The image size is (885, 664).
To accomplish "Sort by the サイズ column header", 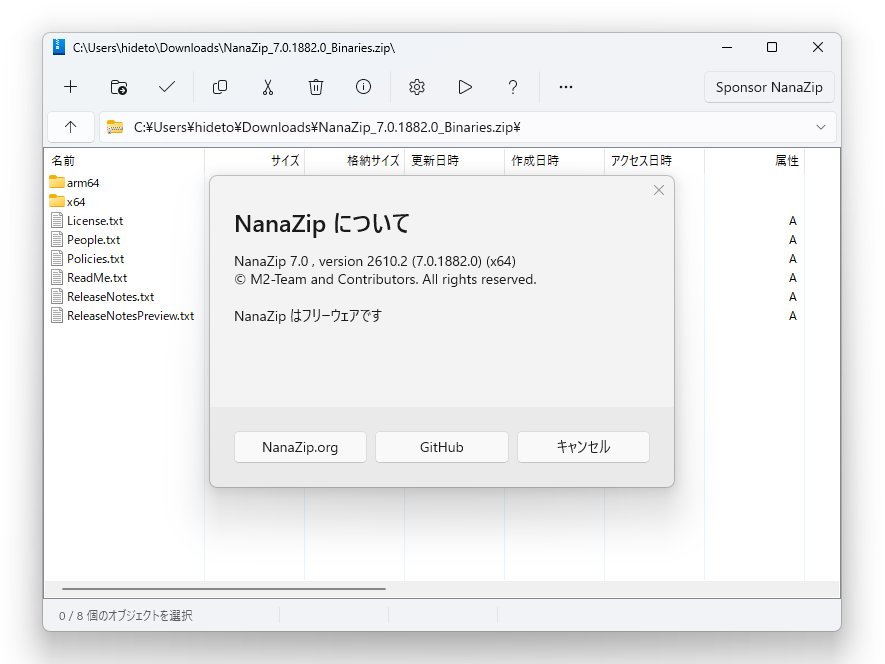I will point(255,161).
